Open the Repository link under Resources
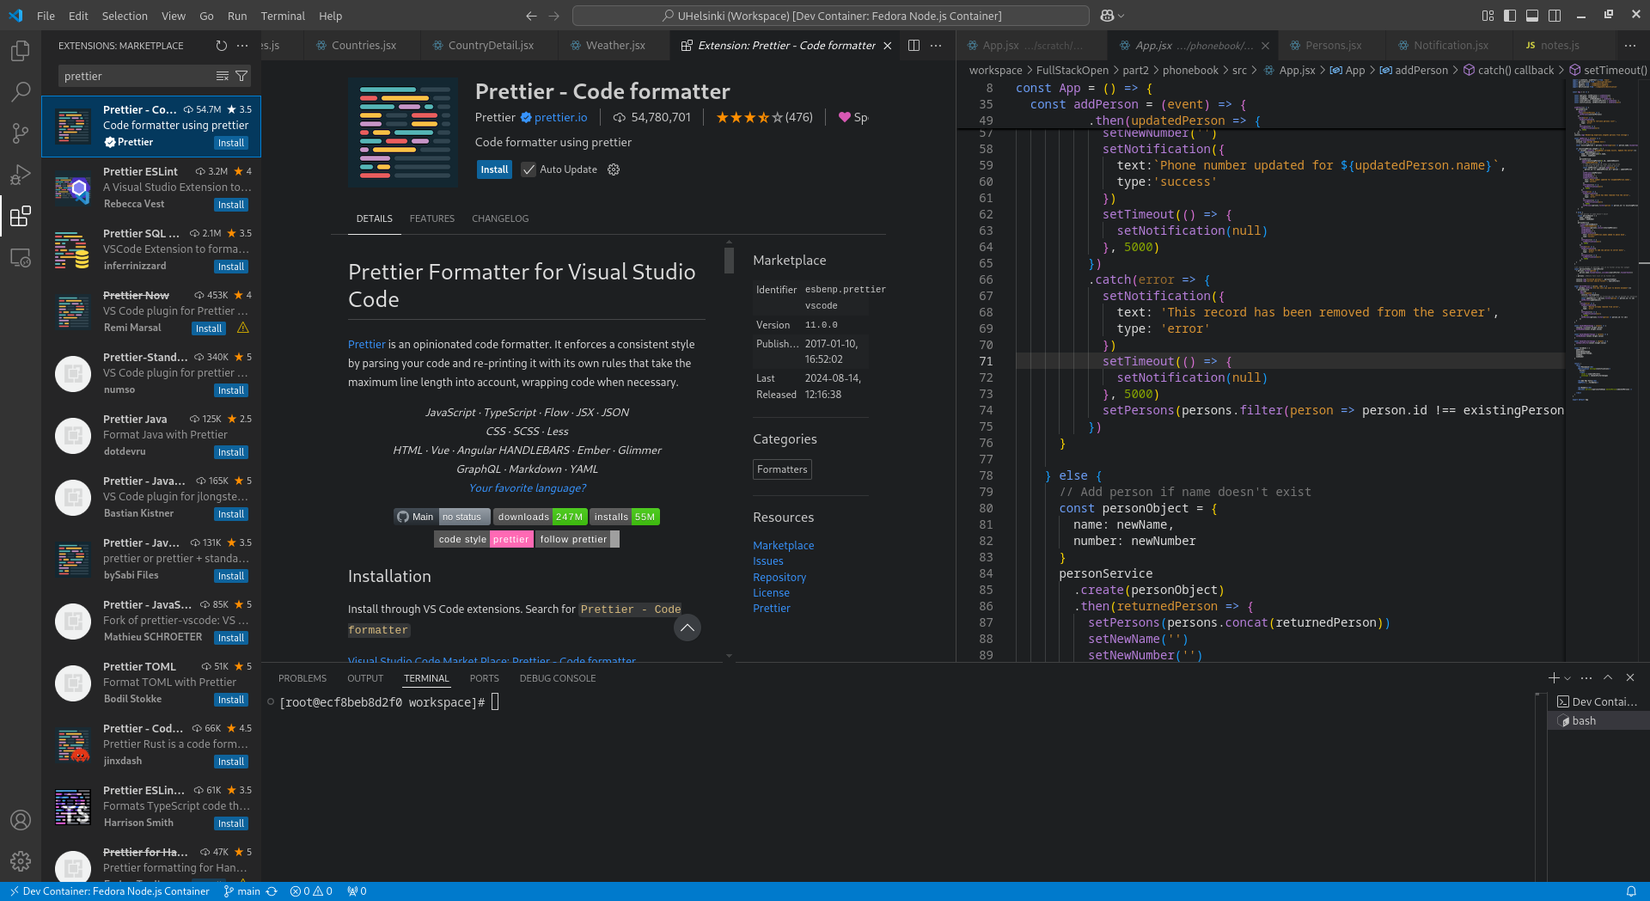Screen dimensions: 1650x901 779,577
